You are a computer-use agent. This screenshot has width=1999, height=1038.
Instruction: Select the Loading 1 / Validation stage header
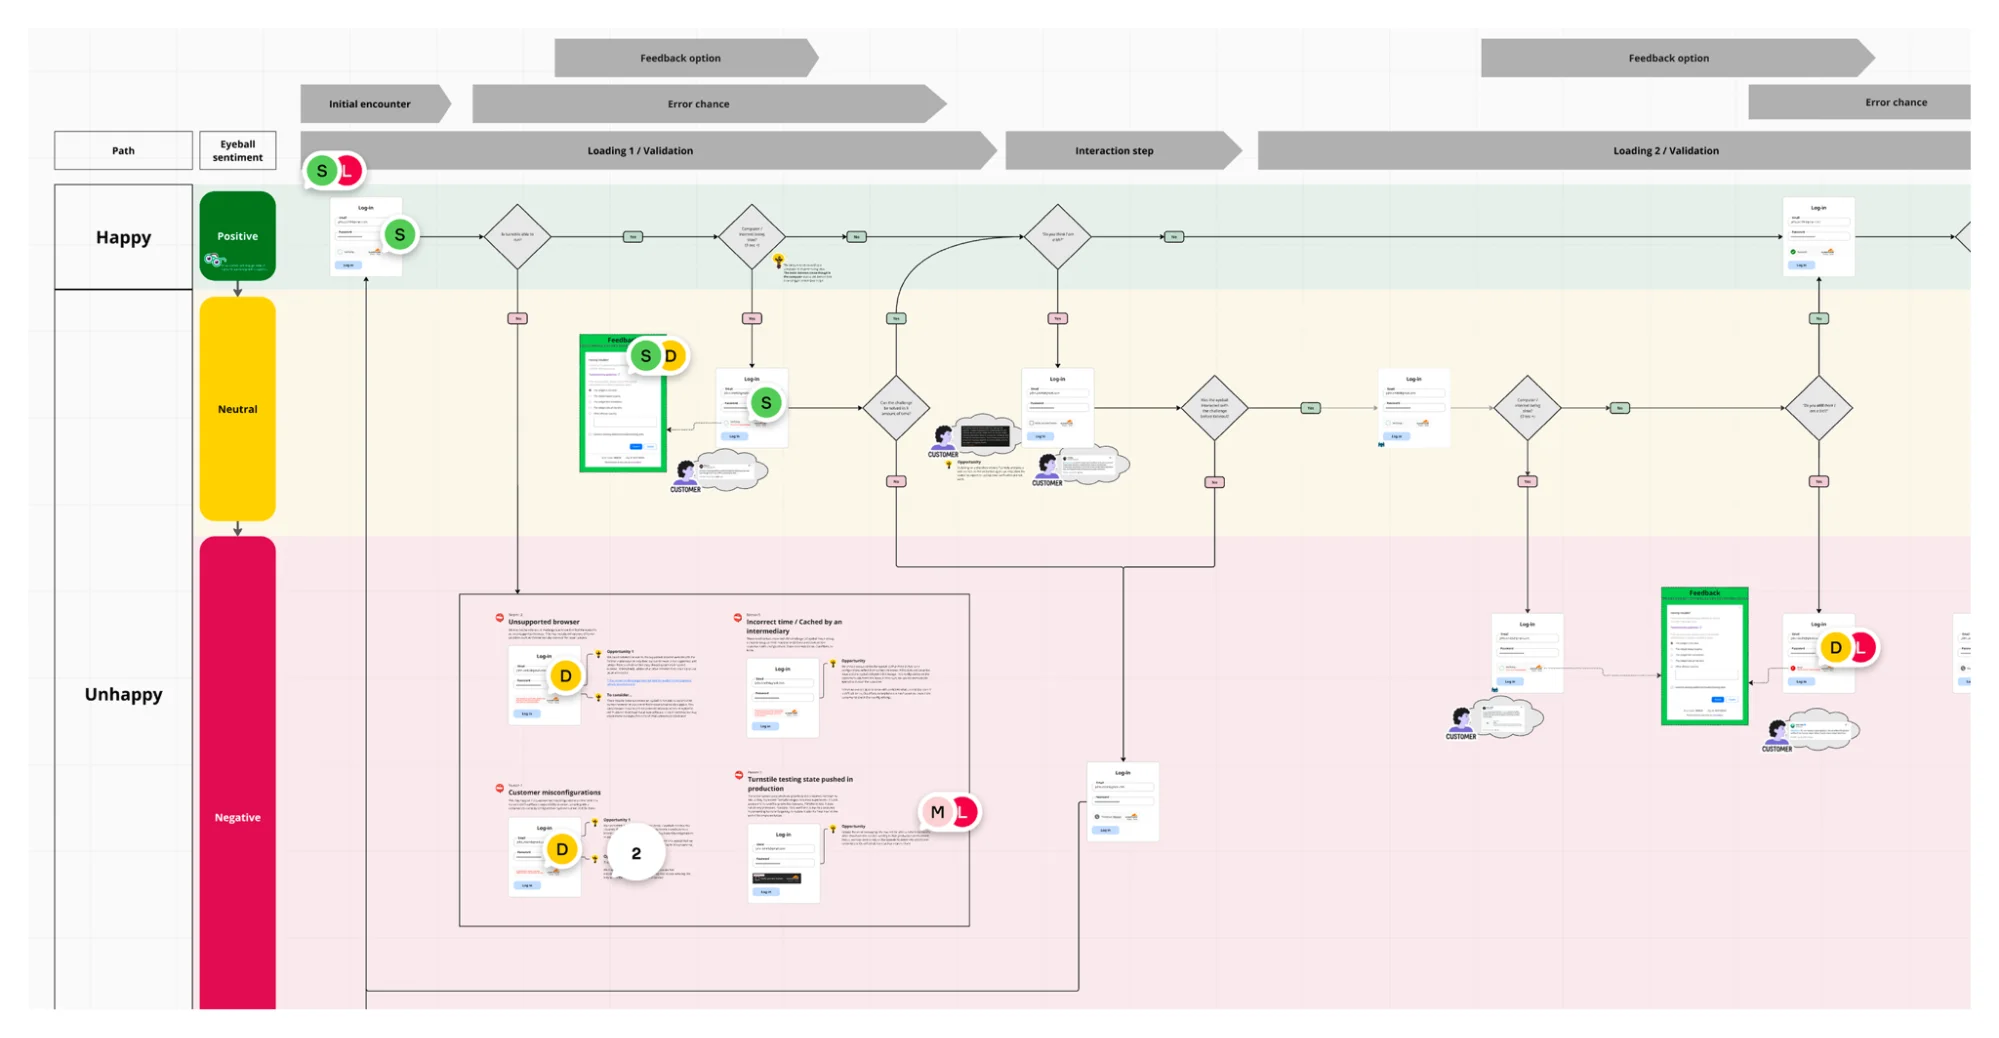640,151
